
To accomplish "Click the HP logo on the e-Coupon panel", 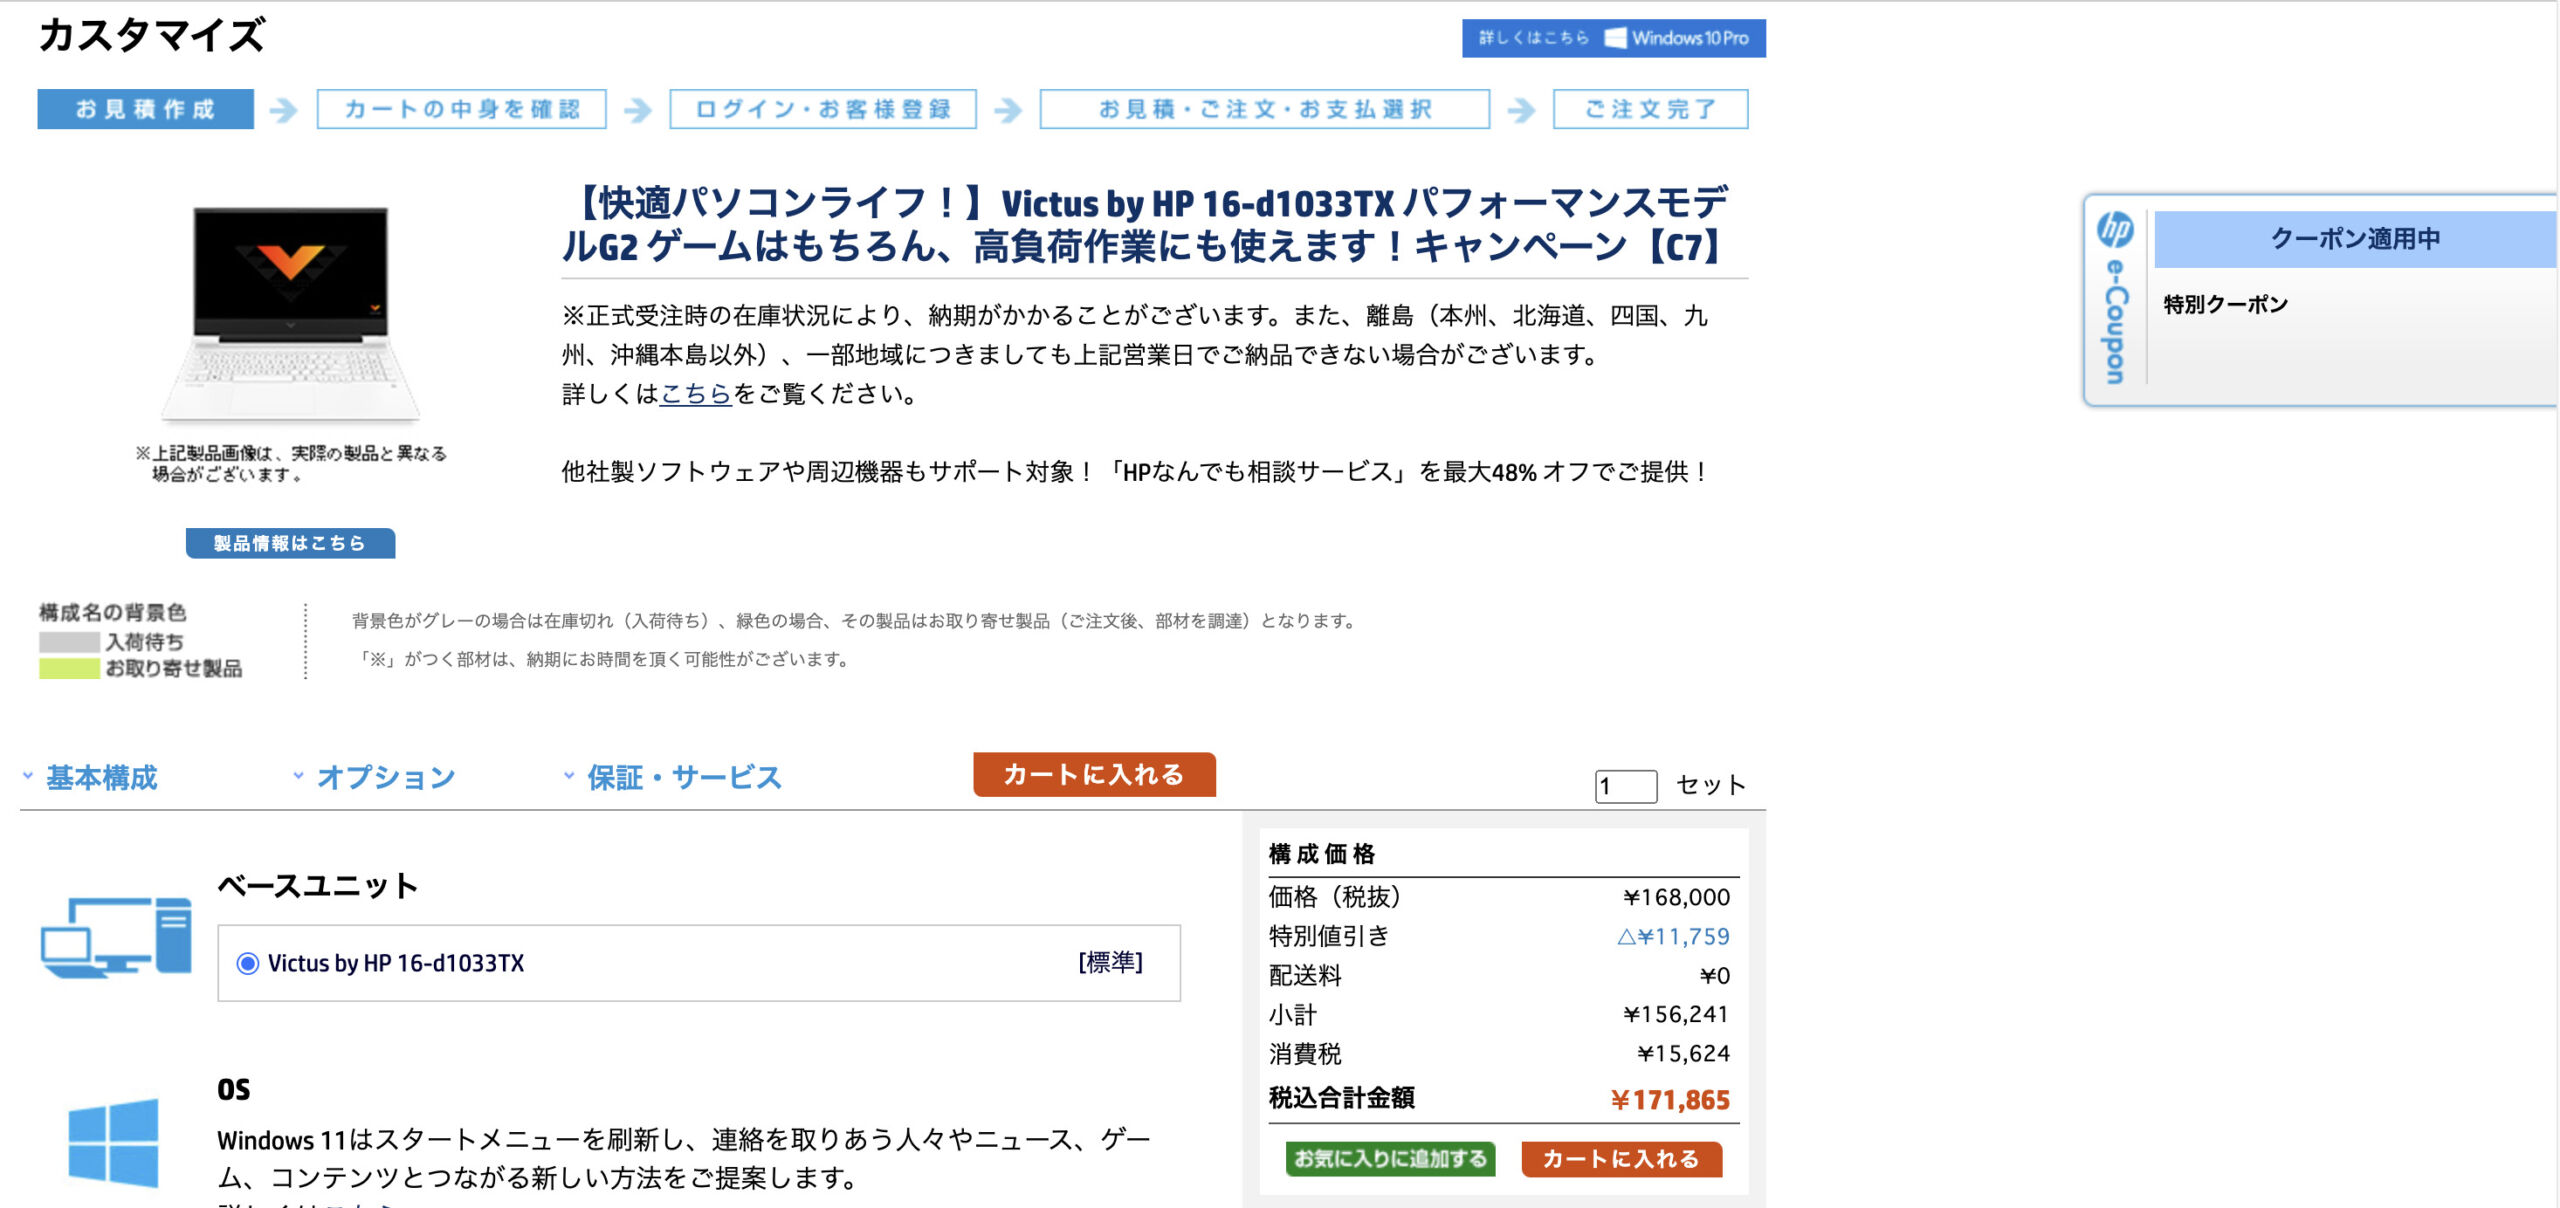I will point(2115,230).
